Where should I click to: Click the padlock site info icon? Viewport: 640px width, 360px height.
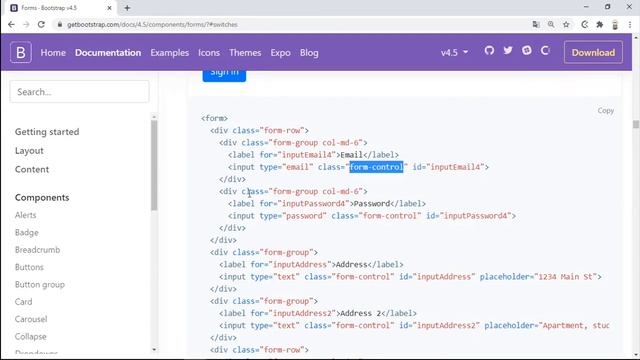click(x=60, y=24)
